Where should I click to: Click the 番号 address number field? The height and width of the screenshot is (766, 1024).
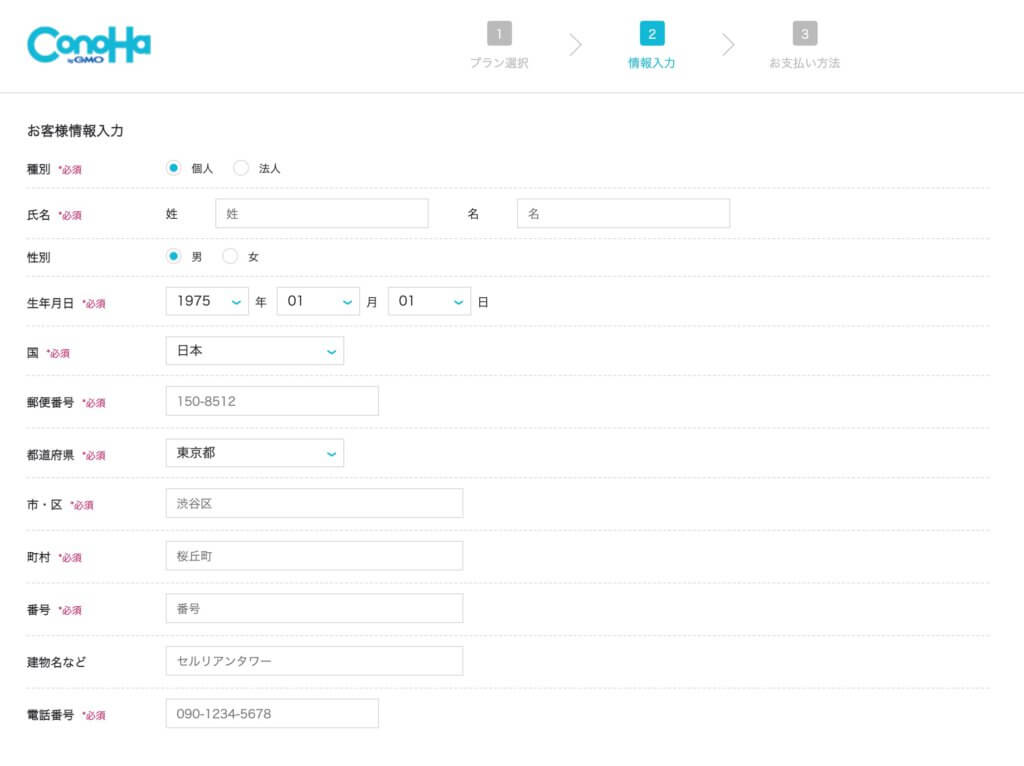point(315,609)
